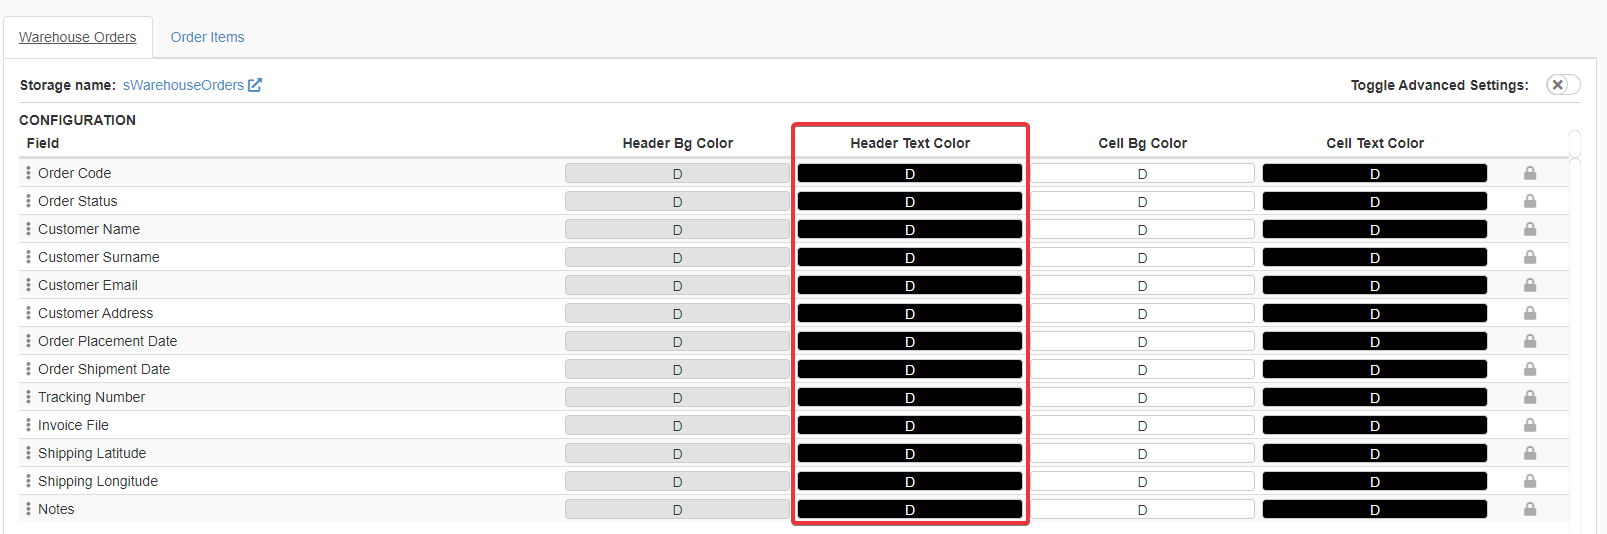
Task: Click Header Text Color swatch for Notes
Action: 909,509
